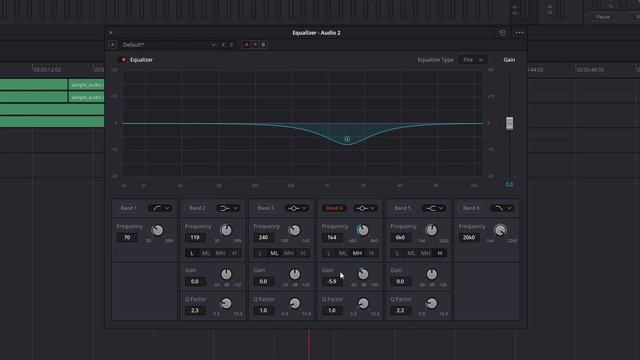Click the Band 2 Gain knob
The height and width of the screenshot is (360, 640).
click(226, 274)
